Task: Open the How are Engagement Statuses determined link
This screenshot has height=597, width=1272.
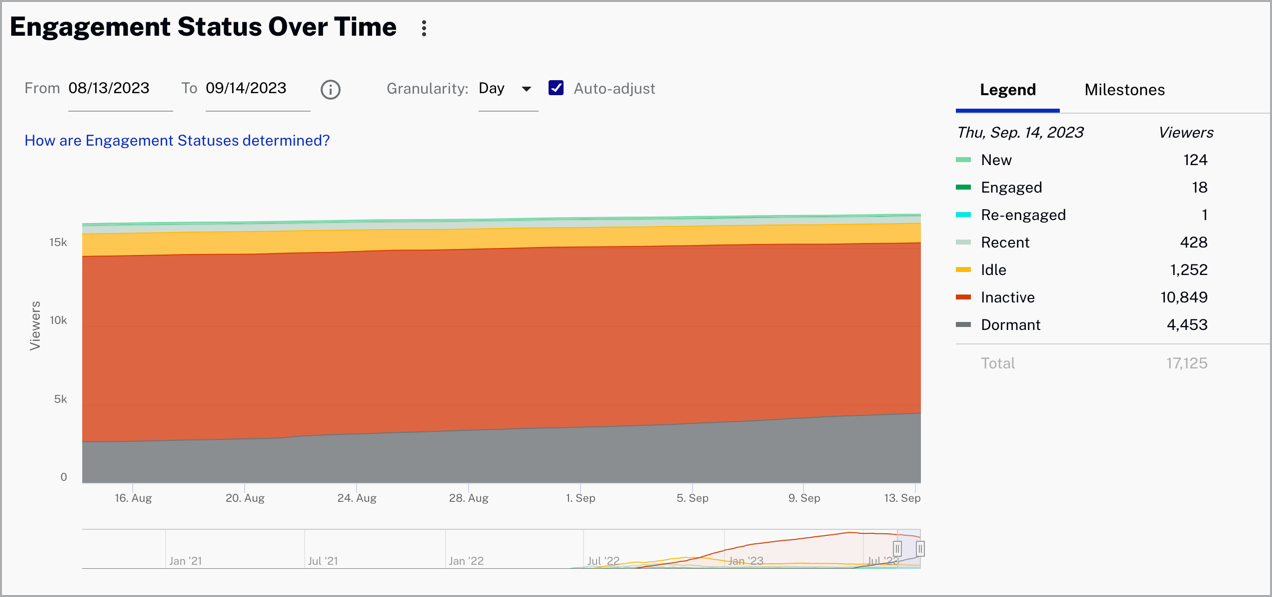Action: pos(177,140)
